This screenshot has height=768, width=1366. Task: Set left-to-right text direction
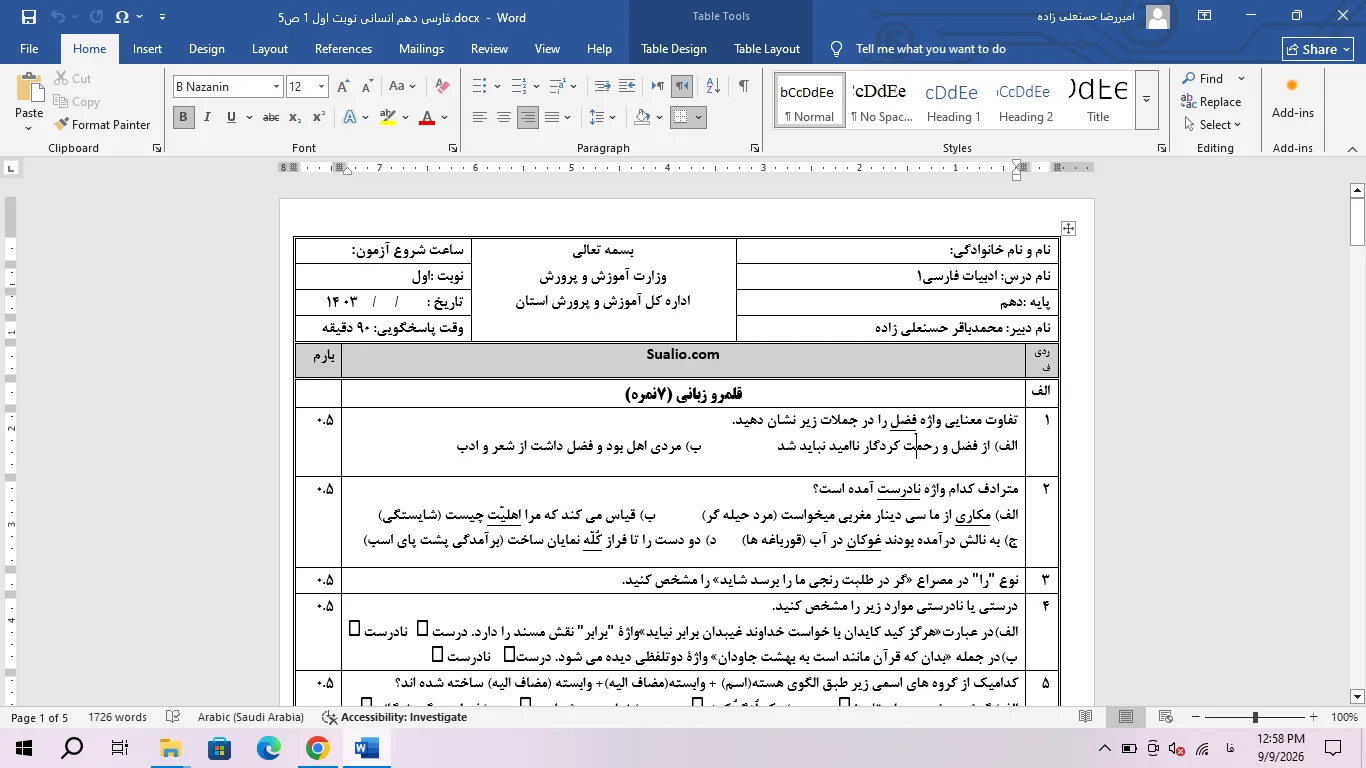tap(658, 87)
